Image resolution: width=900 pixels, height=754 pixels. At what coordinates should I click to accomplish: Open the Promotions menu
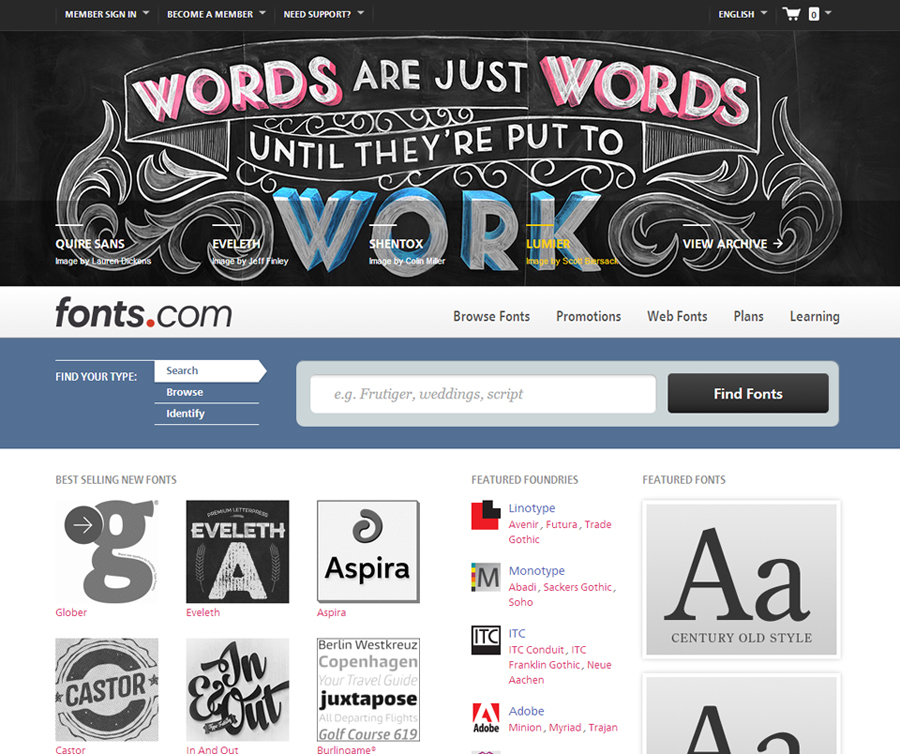[588, 316]
